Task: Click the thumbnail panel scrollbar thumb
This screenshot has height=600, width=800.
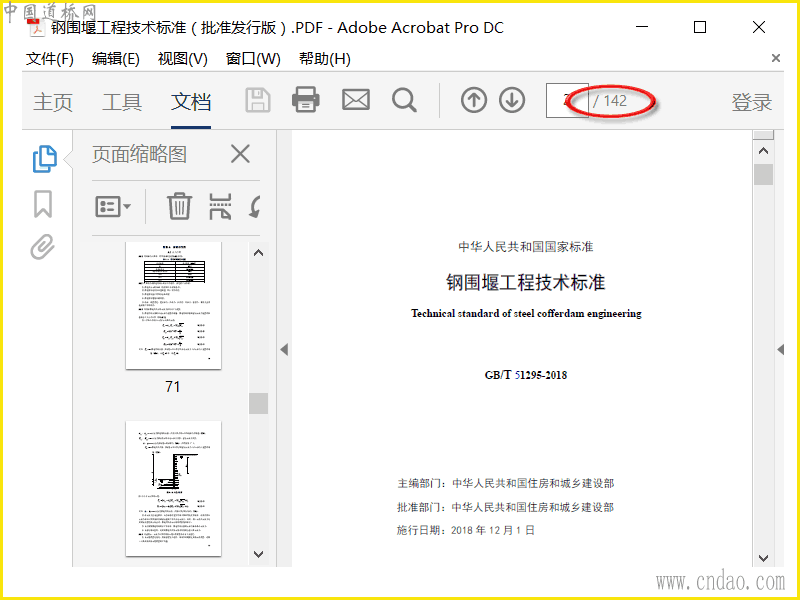Action: pyautogui.click(x=259, y=403)
